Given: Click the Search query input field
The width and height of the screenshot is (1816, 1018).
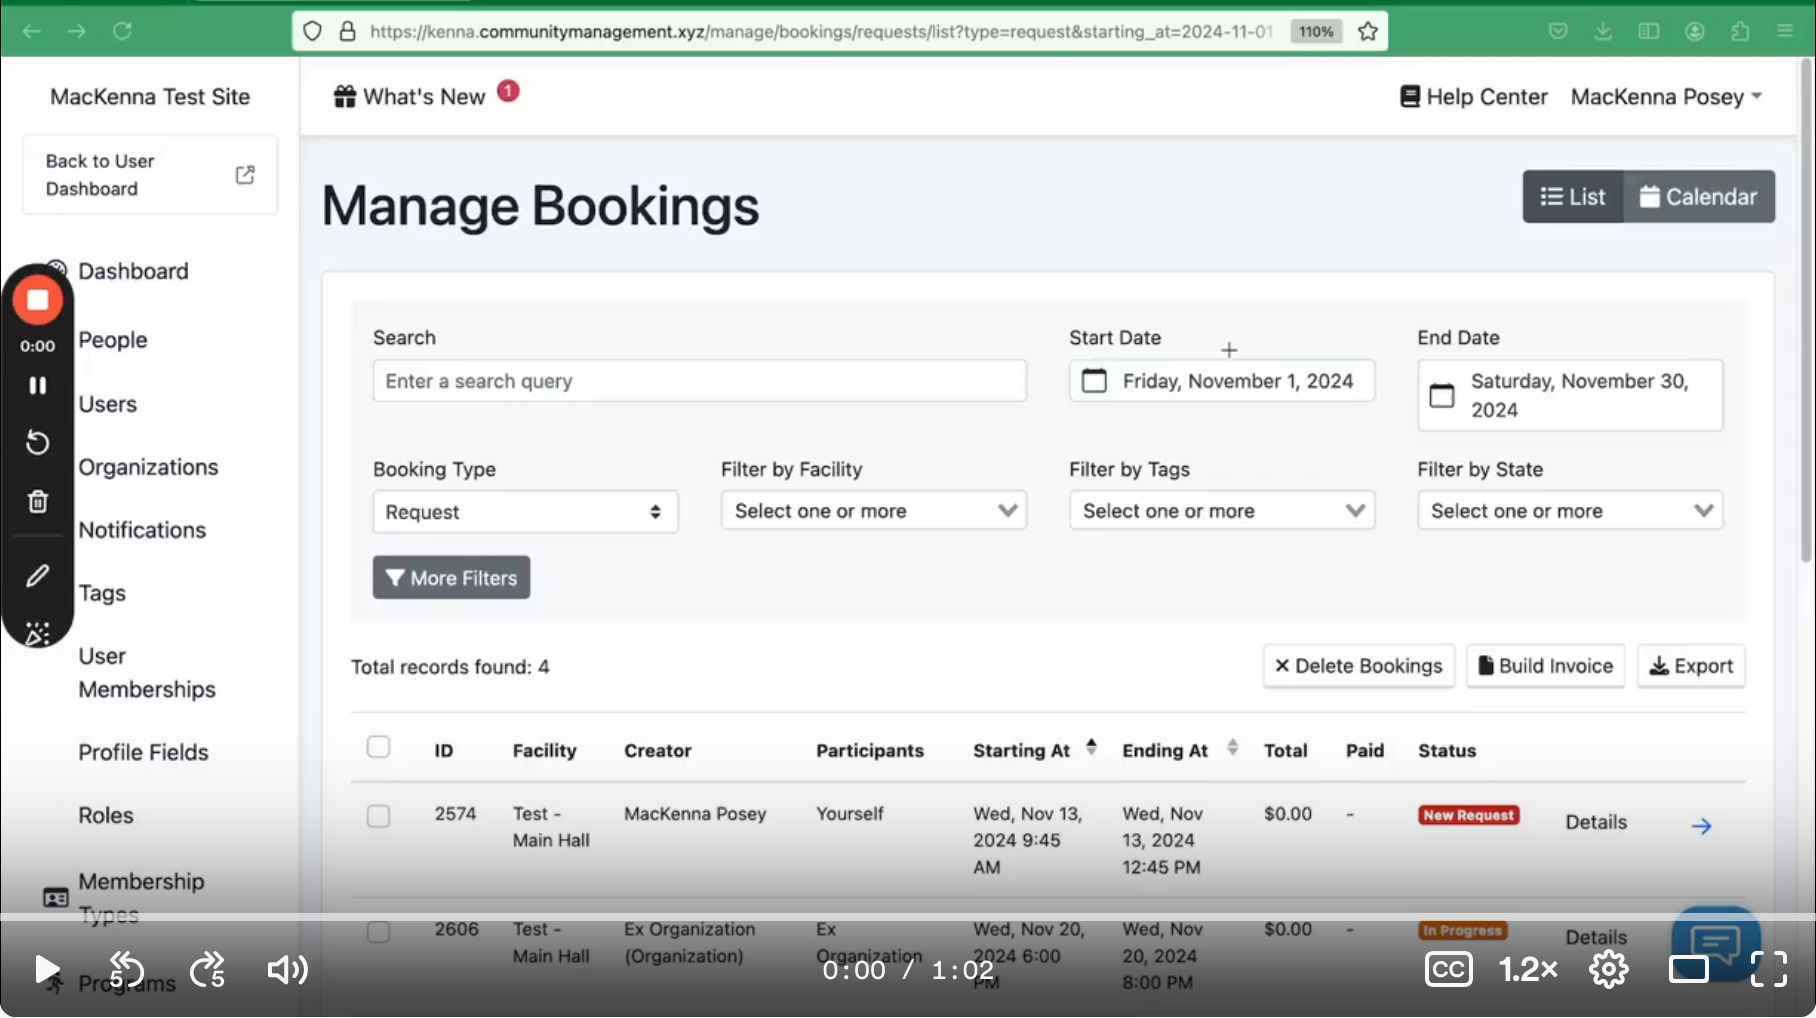Looking at the screenshot, I should pyautogui.click(x=700, y=381).
